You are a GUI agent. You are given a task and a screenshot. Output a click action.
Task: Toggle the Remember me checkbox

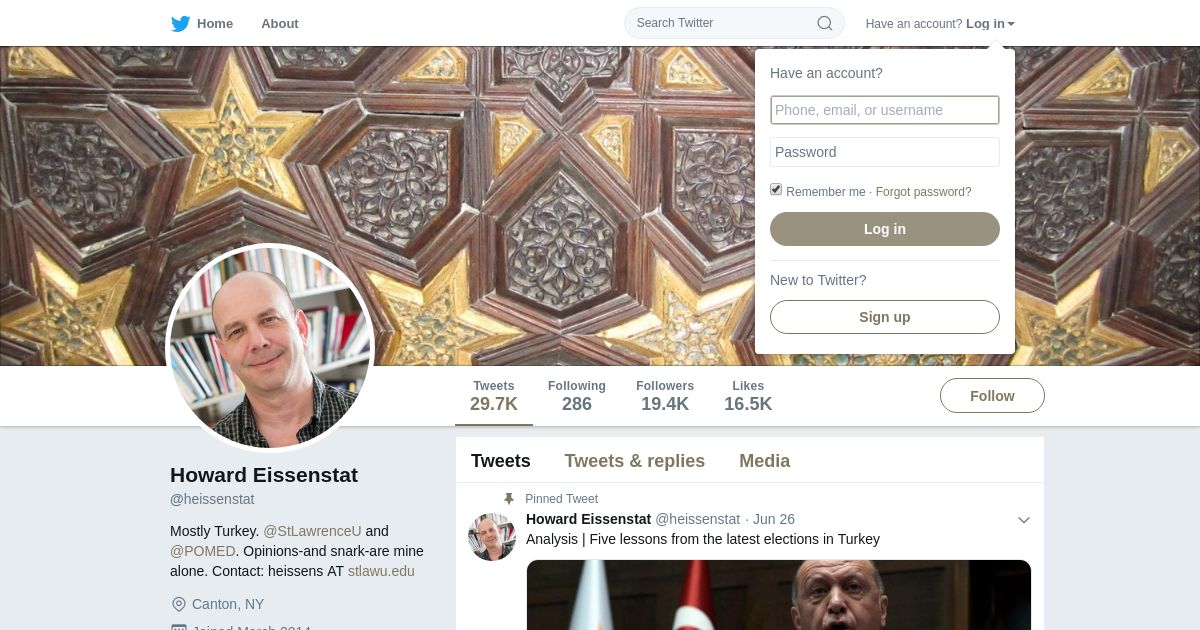click(x=776, y=189)
